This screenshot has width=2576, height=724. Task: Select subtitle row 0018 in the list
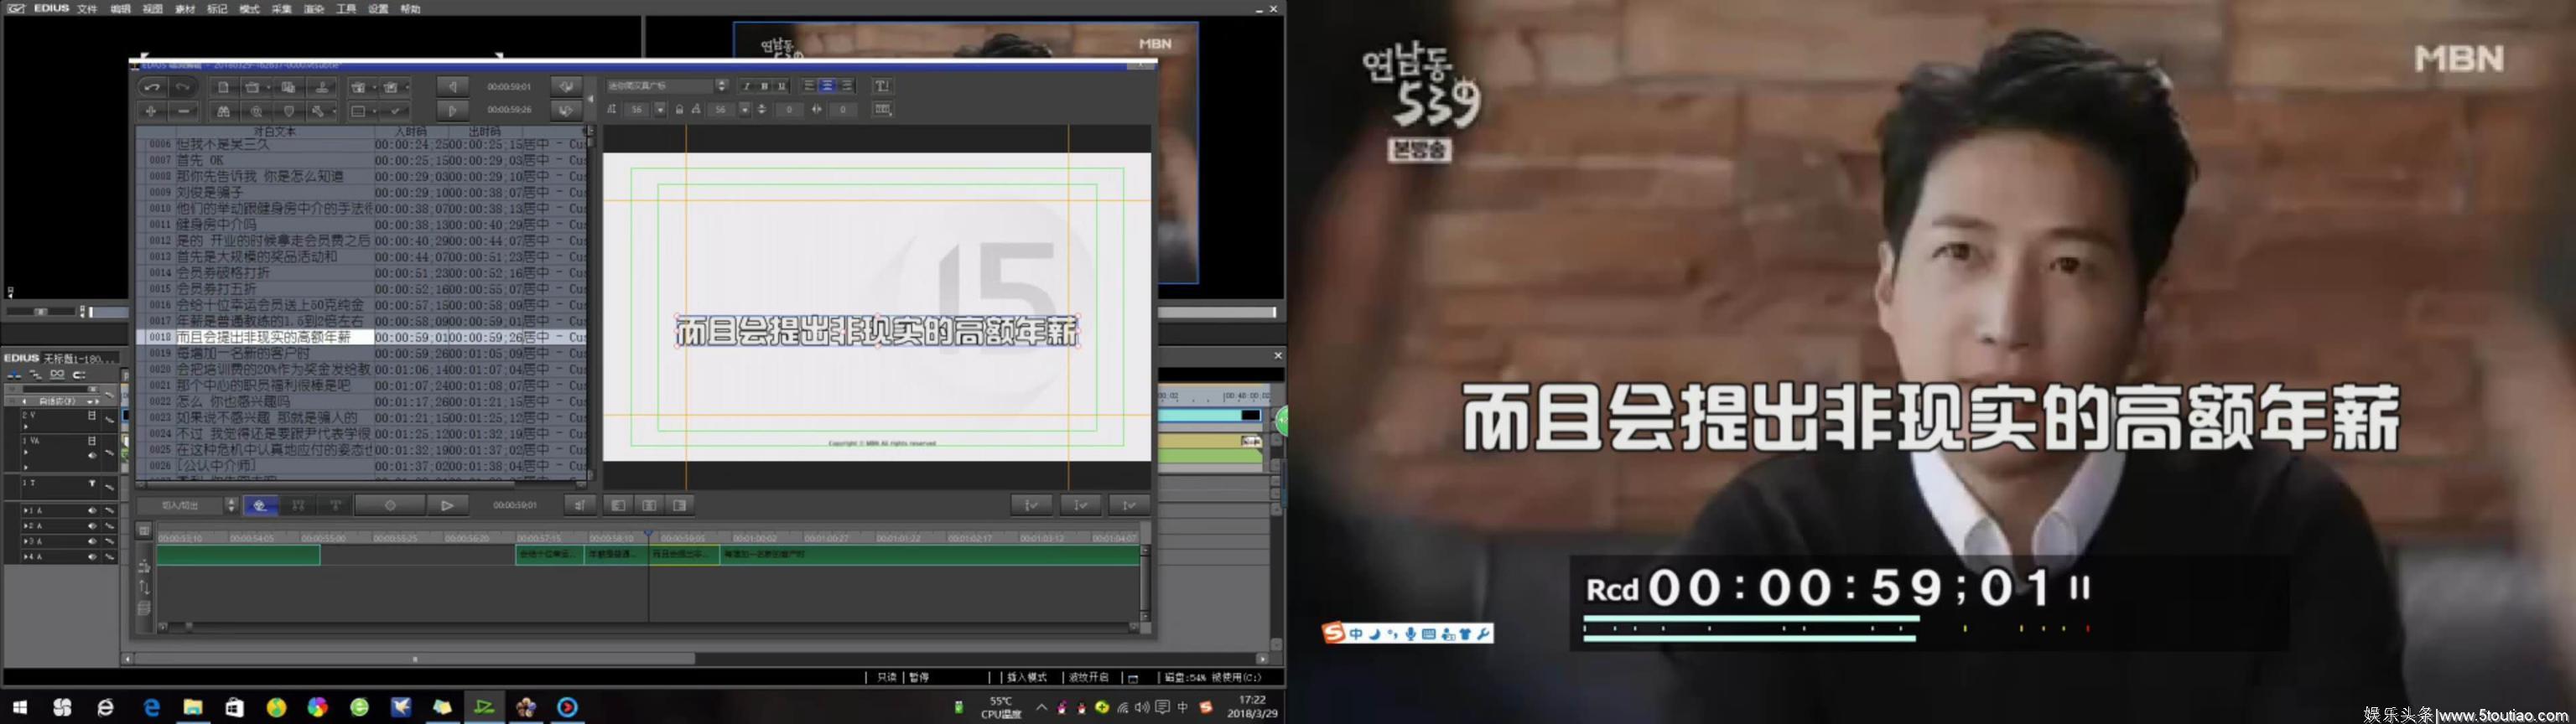361,337
